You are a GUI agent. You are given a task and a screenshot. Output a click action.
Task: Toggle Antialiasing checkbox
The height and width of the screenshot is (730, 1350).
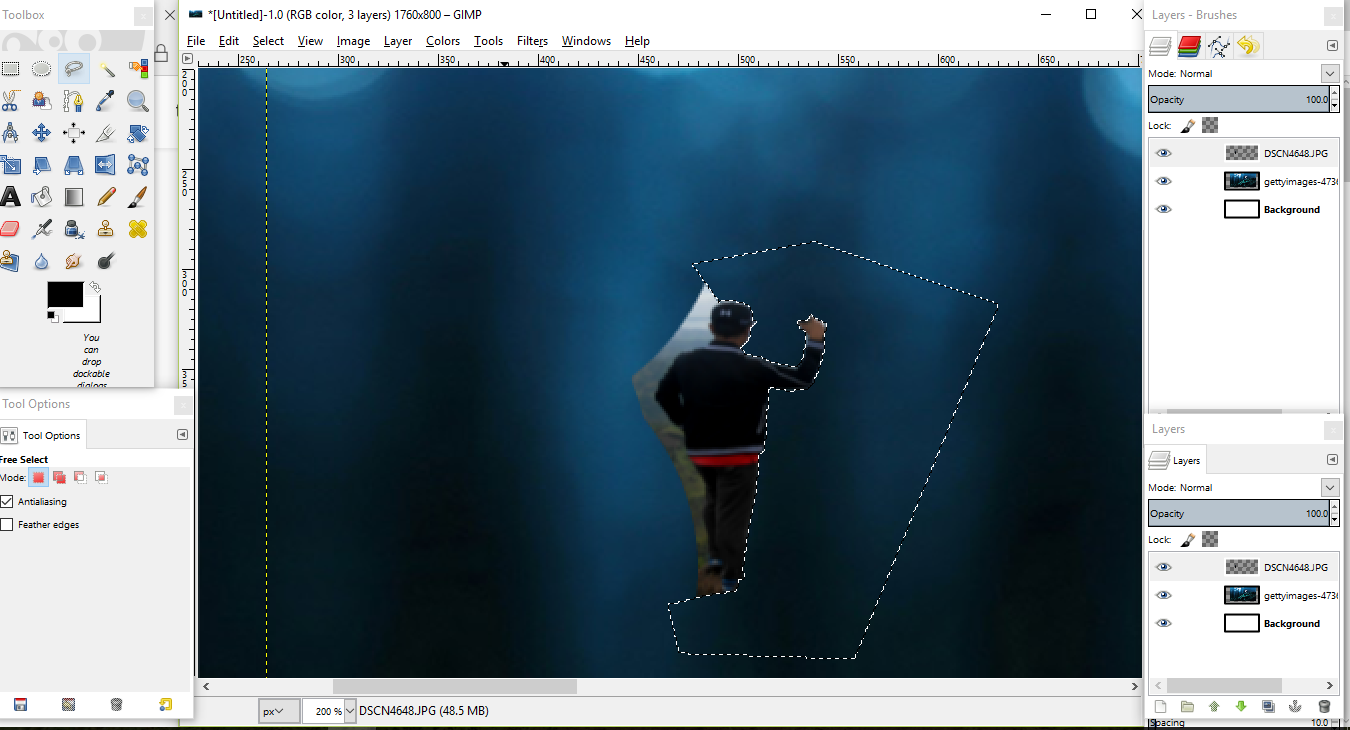(x=7, y=501)
